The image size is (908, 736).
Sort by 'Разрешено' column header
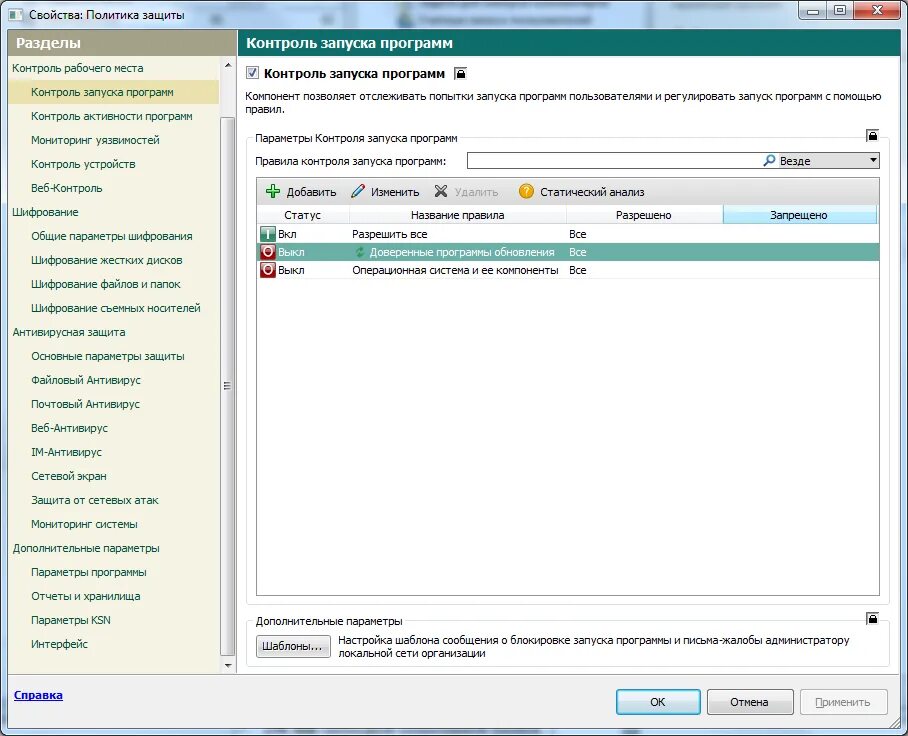point(644,215)
